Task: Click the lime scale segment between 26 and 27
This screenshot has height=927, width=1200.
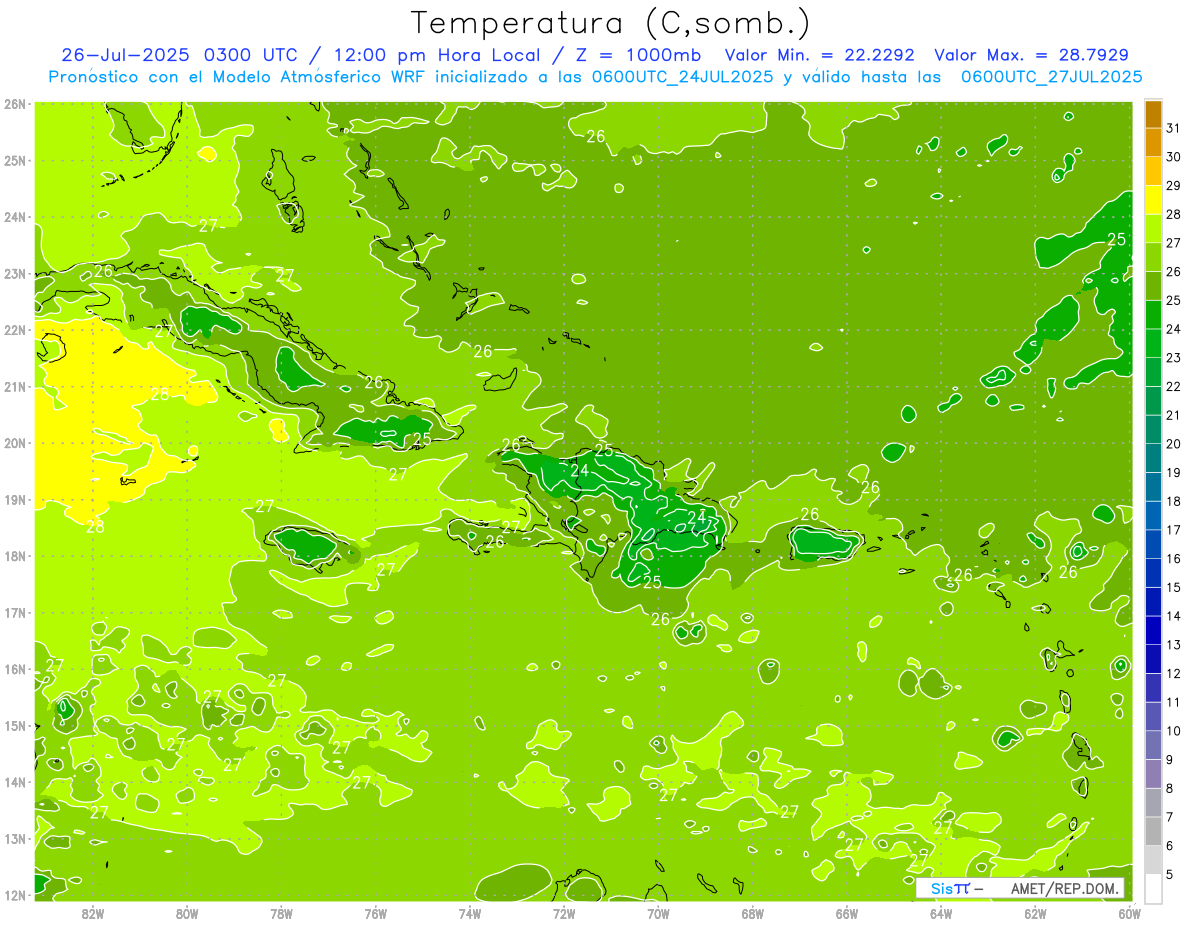Action: [x=1153, y=258]
